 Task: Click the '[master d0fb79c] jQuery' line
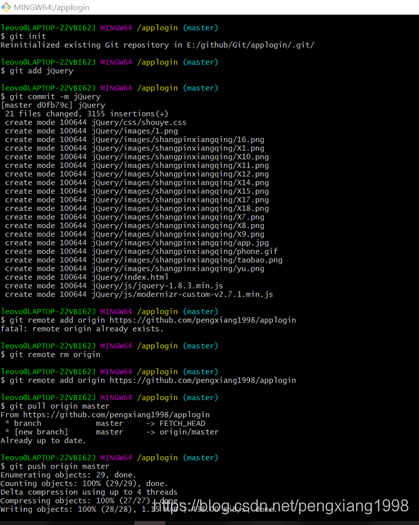coord(53,105)
